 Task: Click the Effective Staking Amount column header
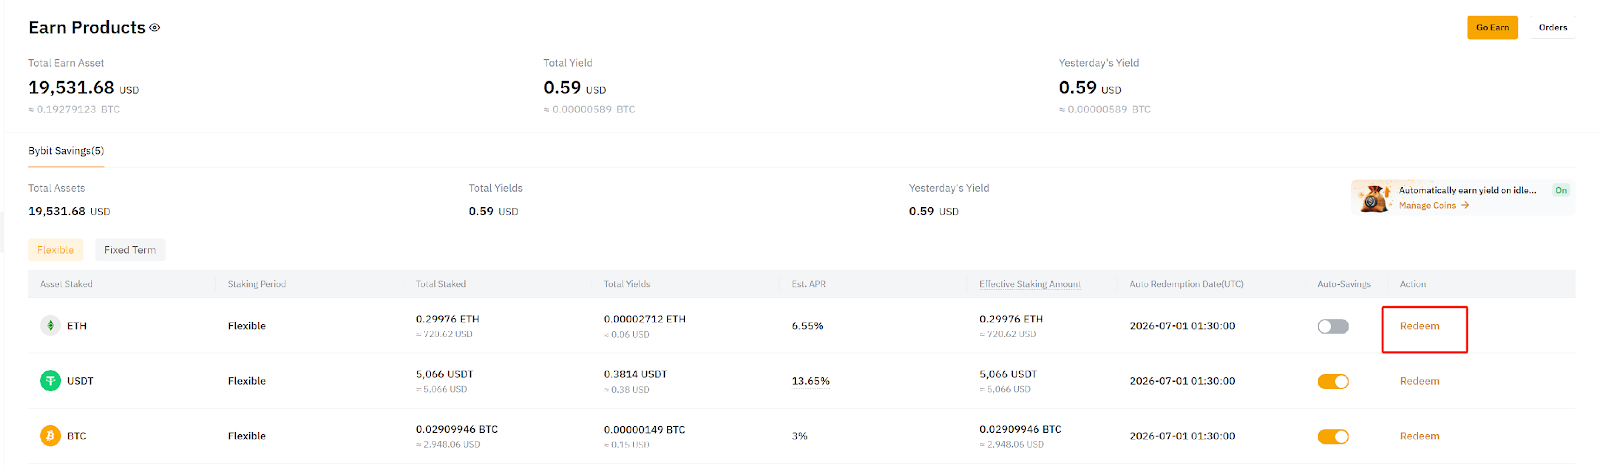click(x=1030, y=284)
